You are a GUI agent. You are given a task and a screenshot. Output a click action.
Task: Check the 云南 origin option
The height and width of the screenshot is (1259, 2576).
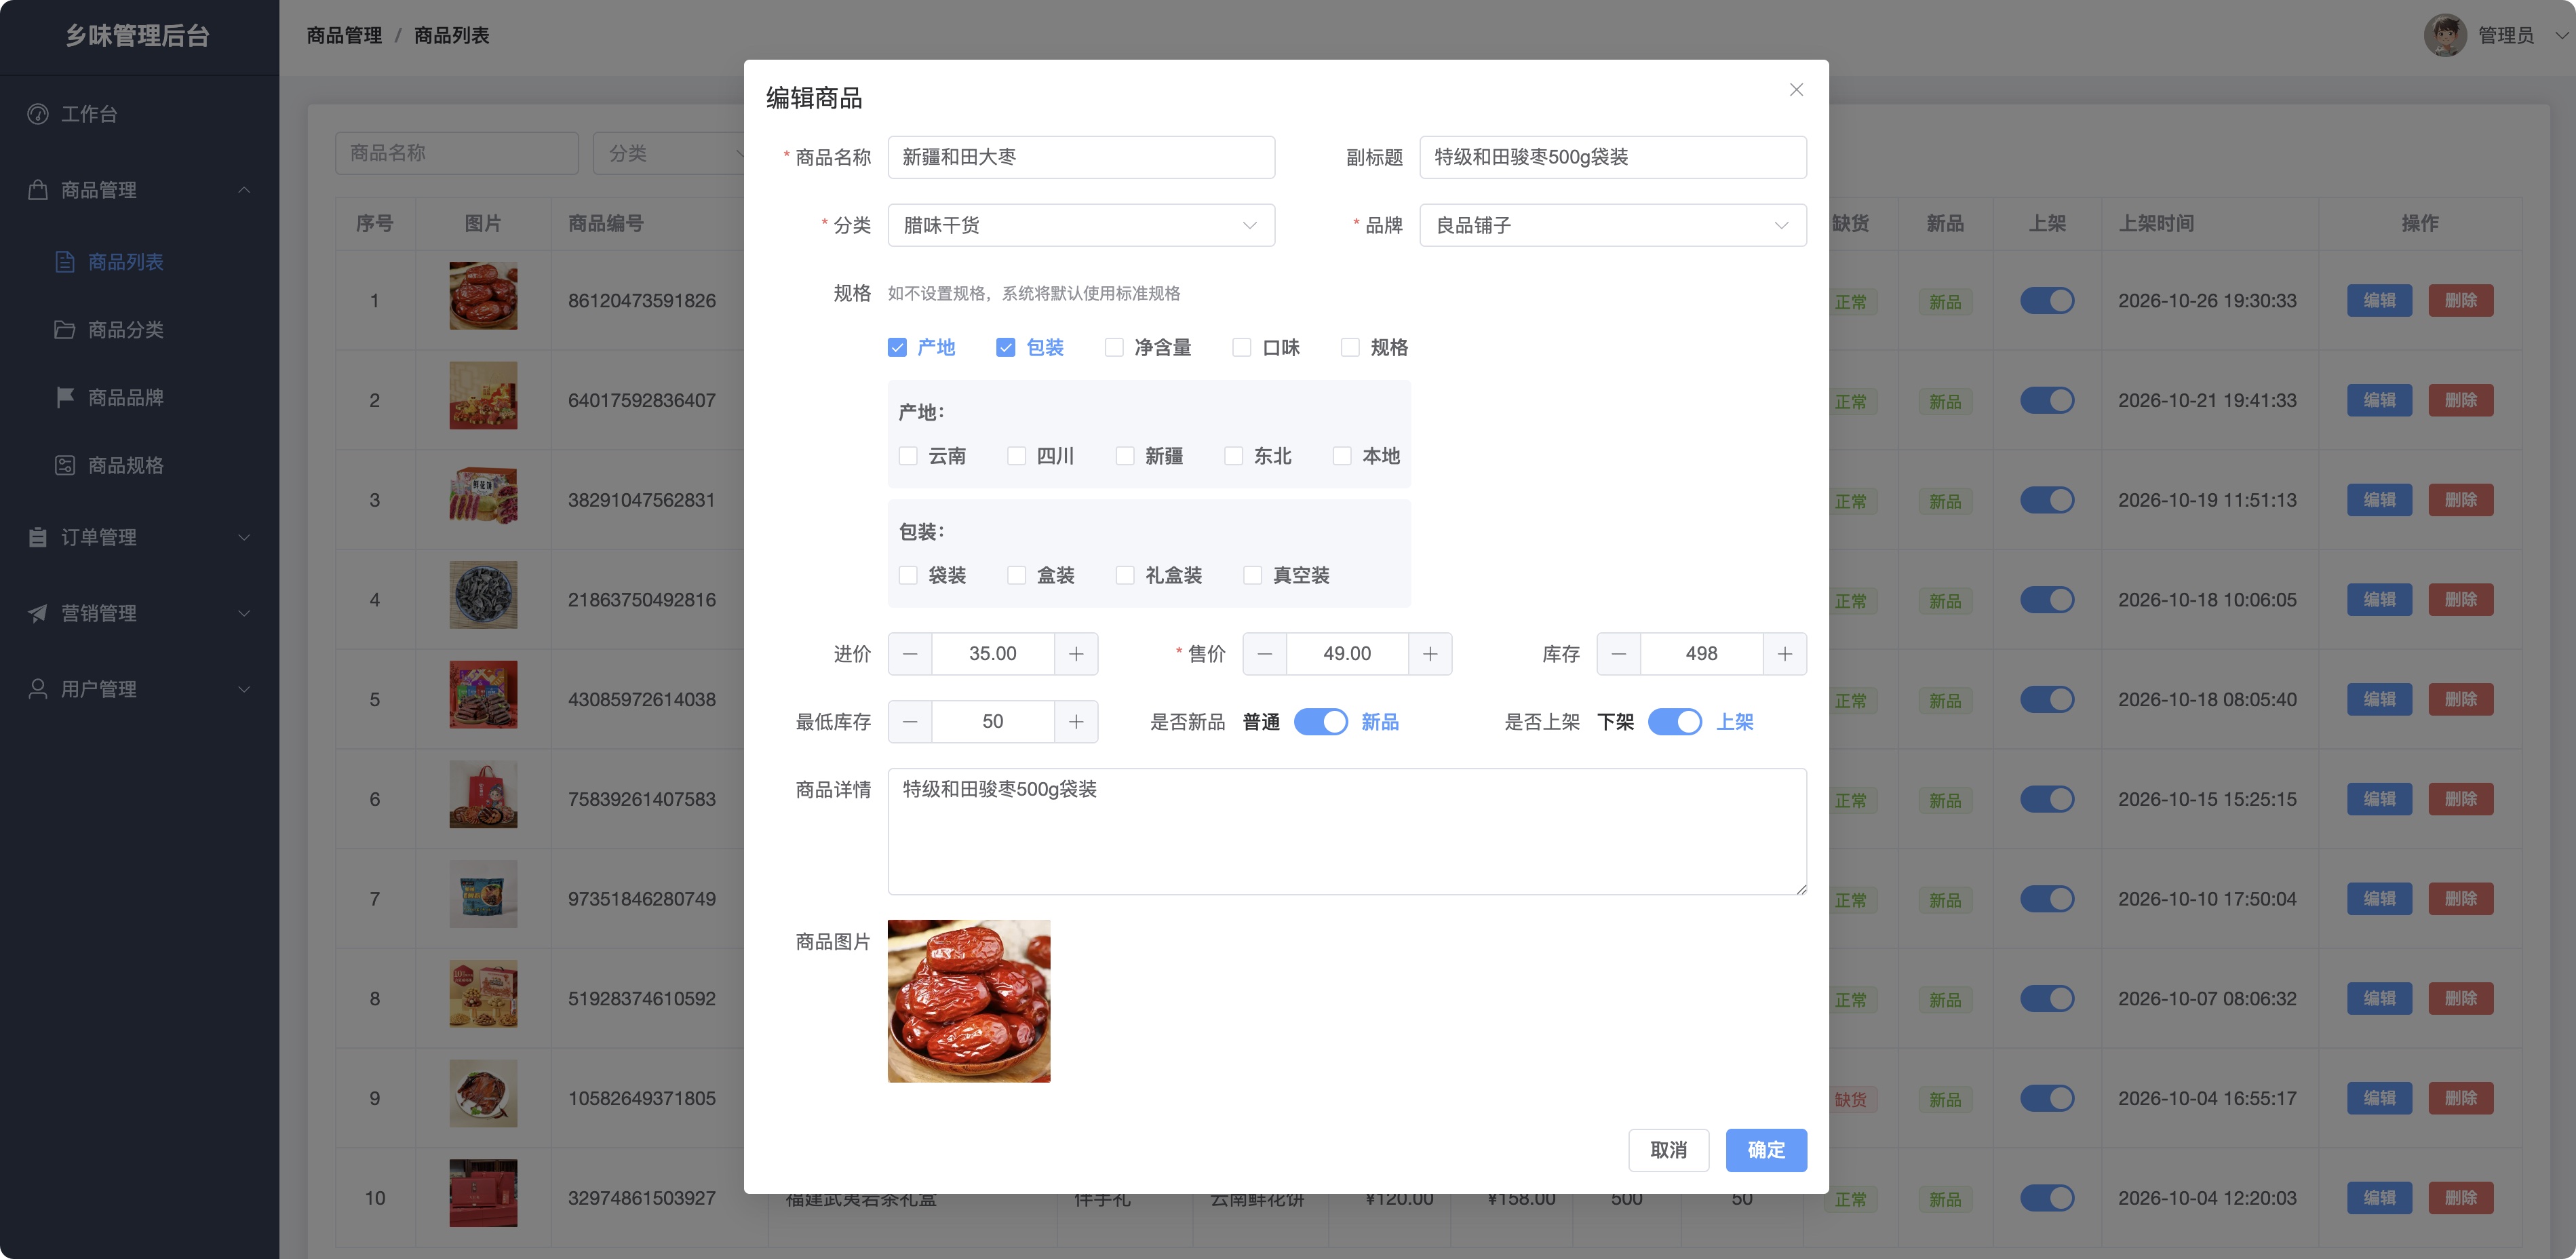click(908, 456)
